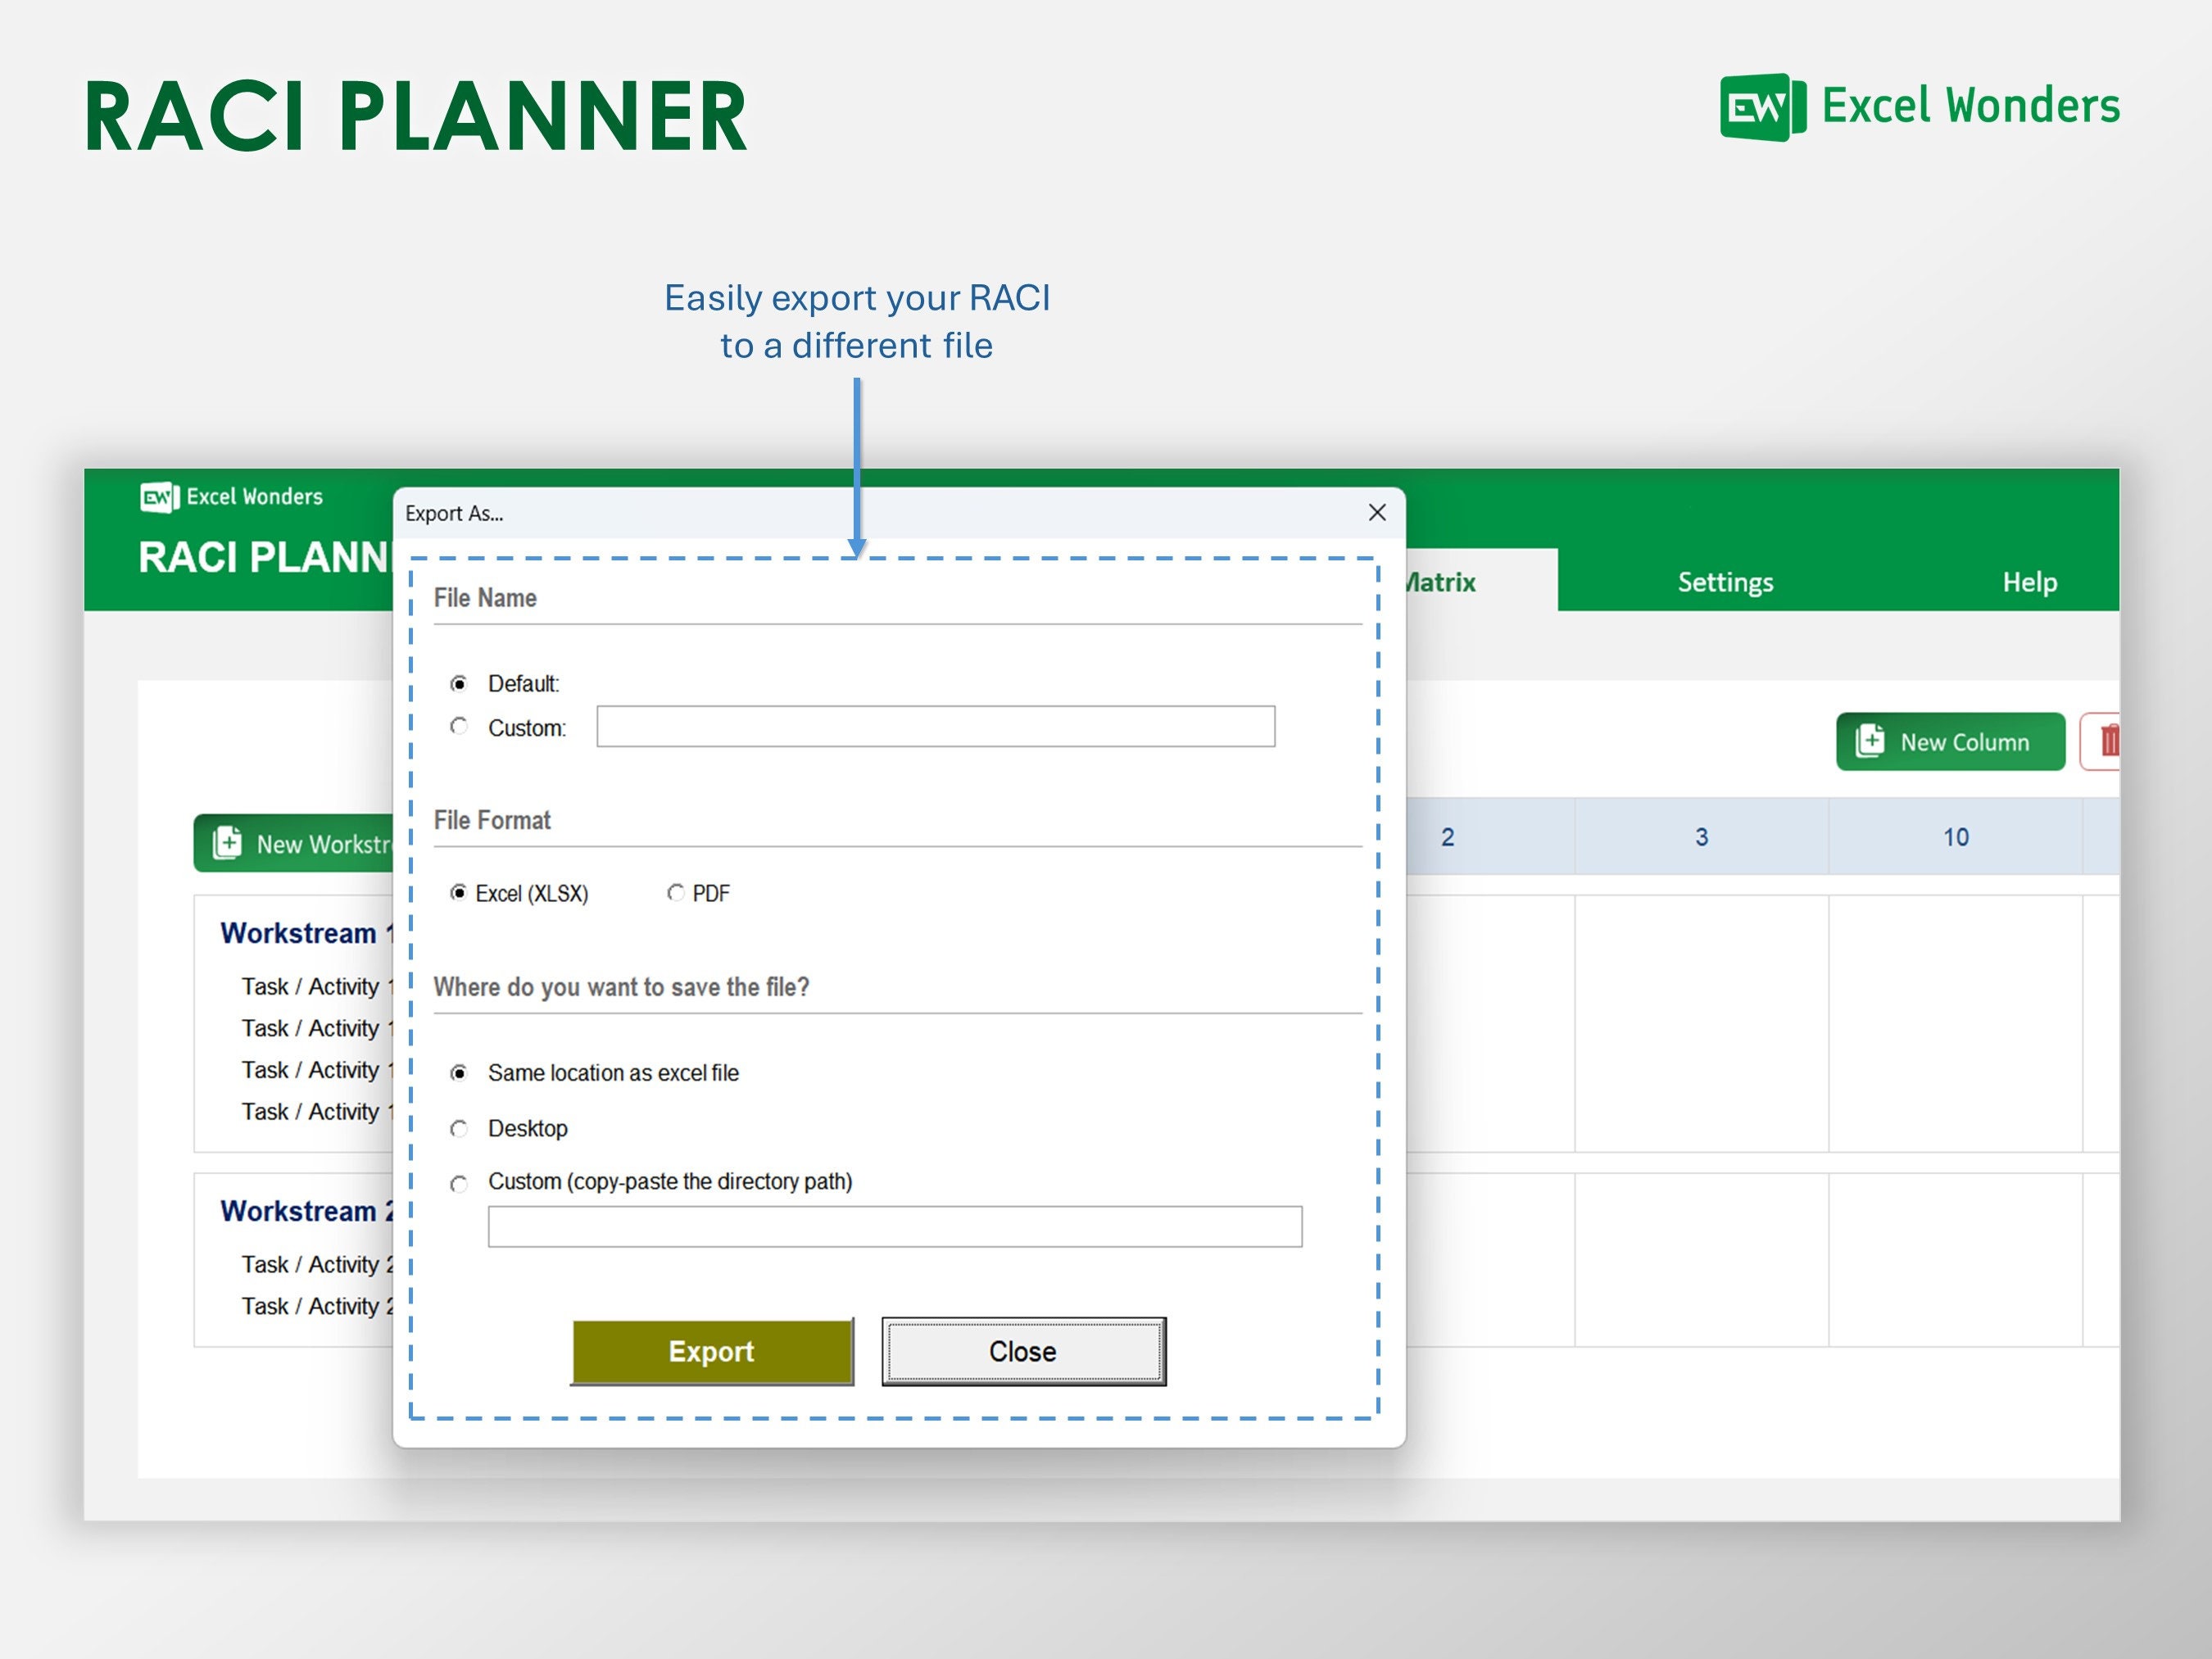Select Desktop as save location
Screen dimensions: 2212x1659
(x=459, y=1128)
